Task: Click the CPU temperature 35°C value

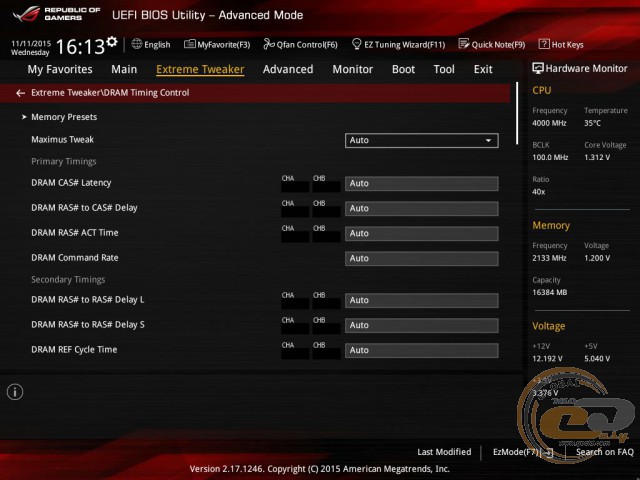Action: 592,123
